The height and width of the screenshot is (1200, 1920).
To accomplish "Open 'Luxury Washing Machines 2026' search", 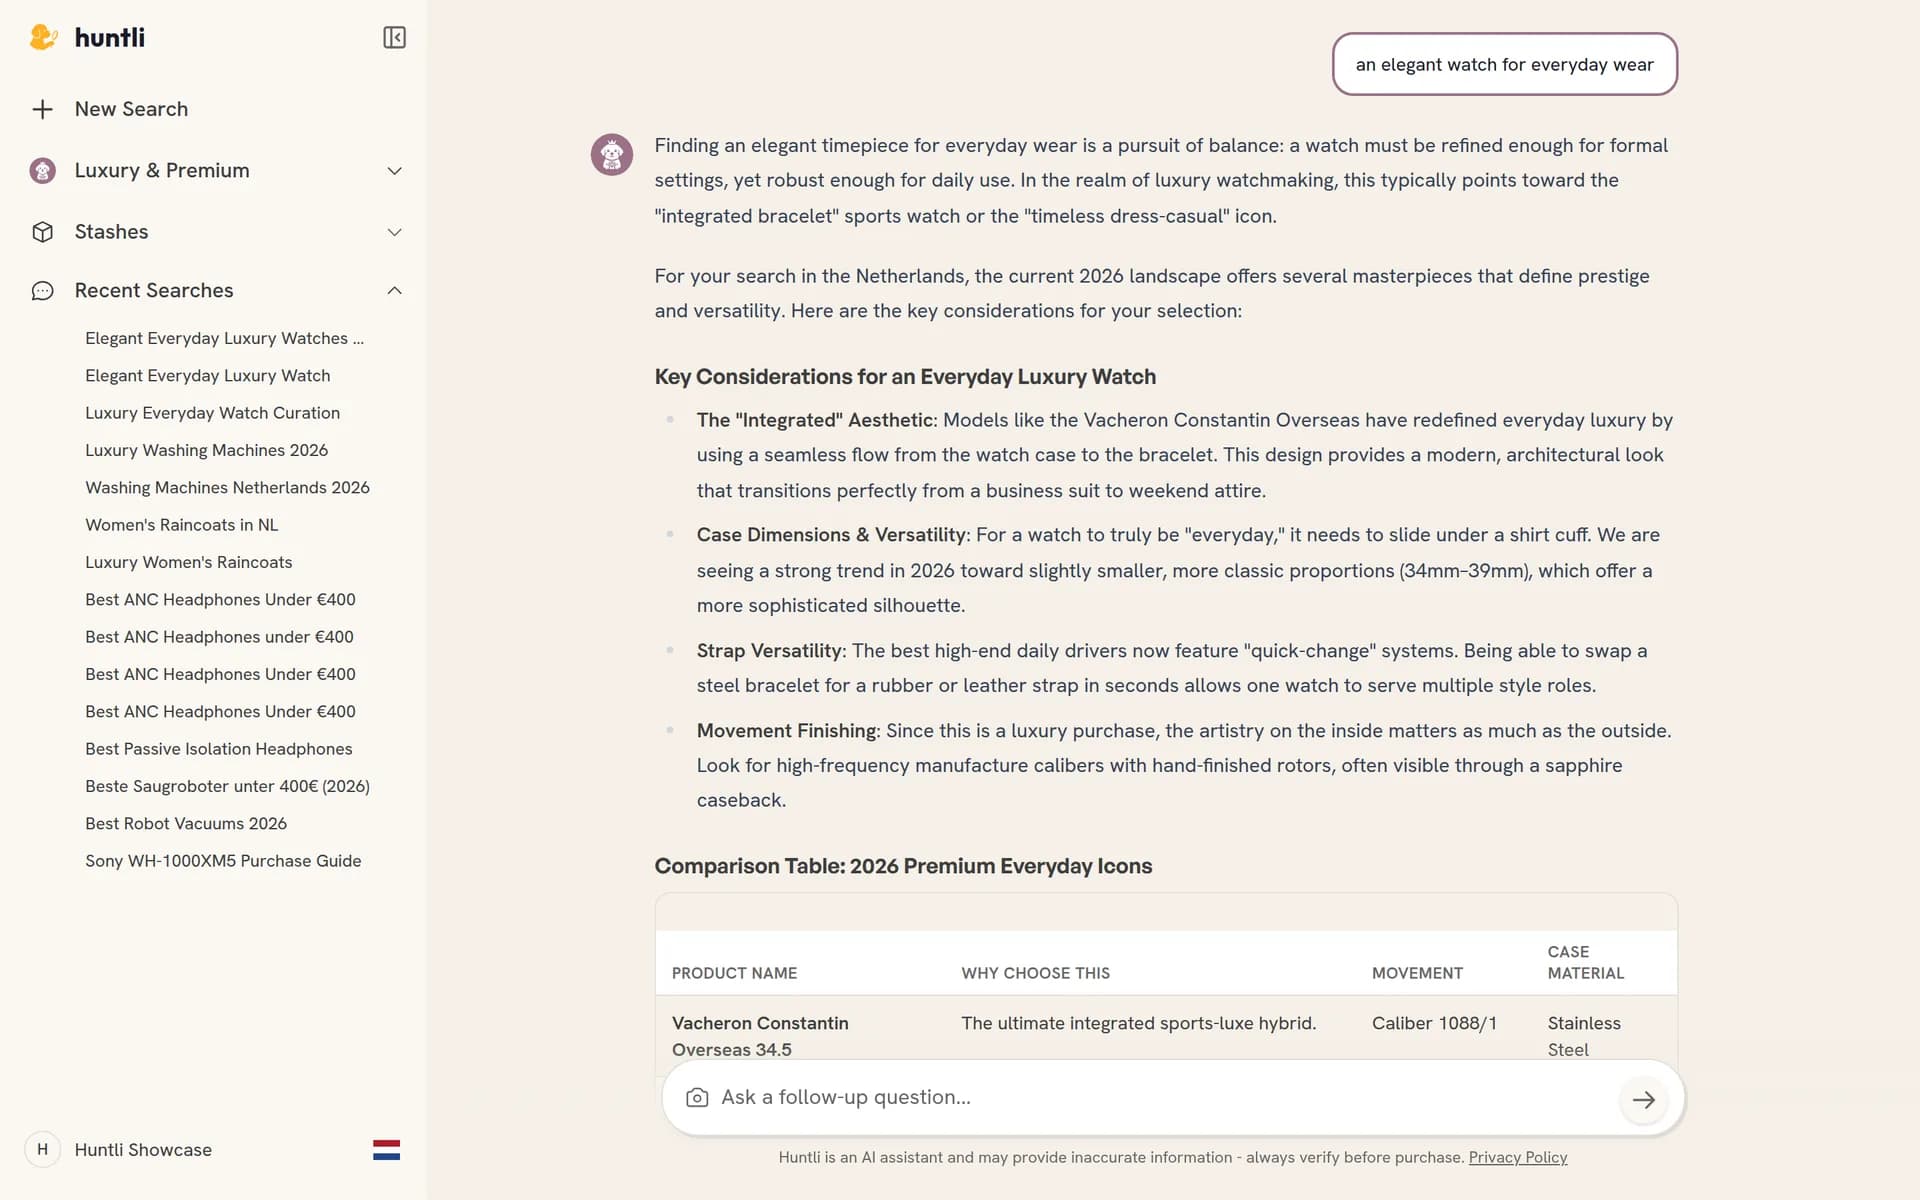I will [x=207, y=451].
